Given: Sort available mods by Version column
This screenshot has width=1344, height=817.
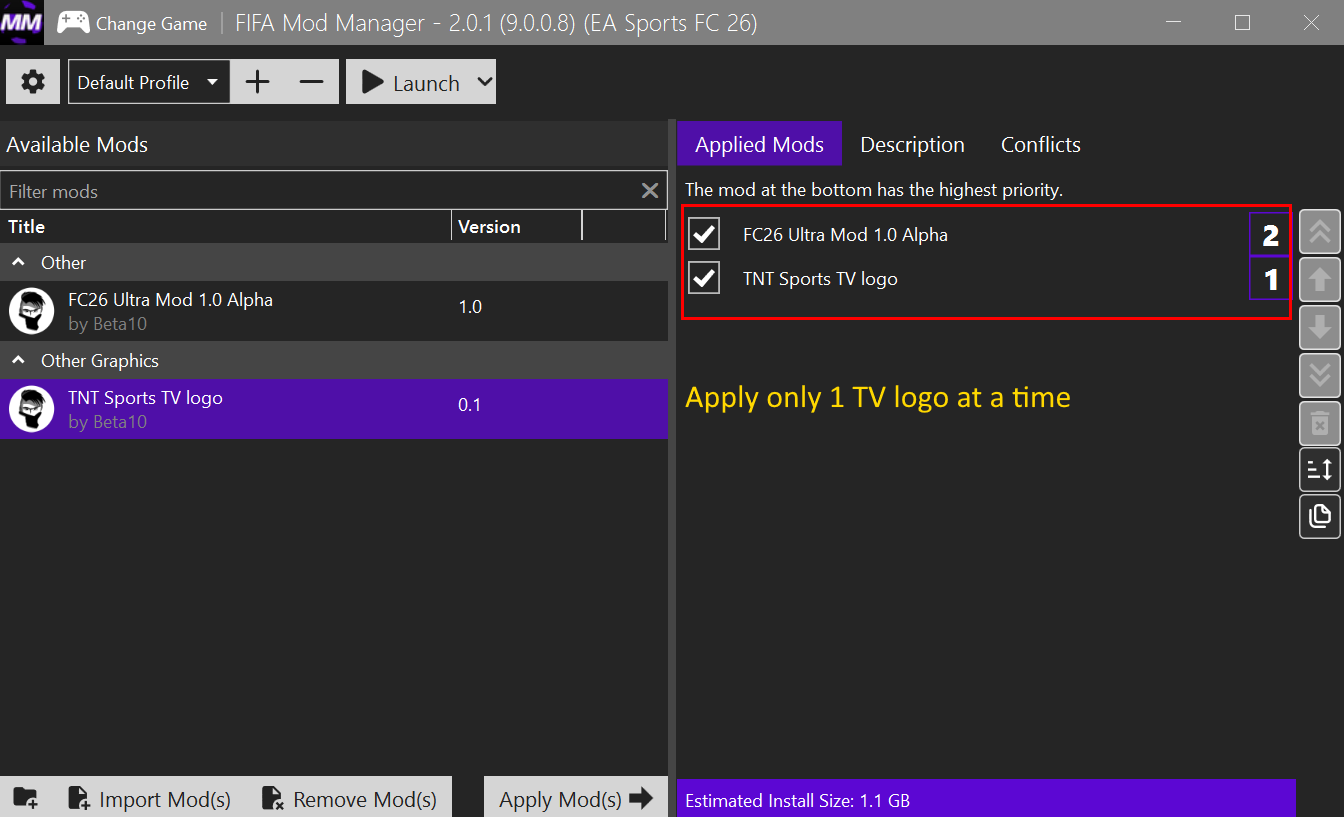Looking at the screenshot, I should 517,227.
